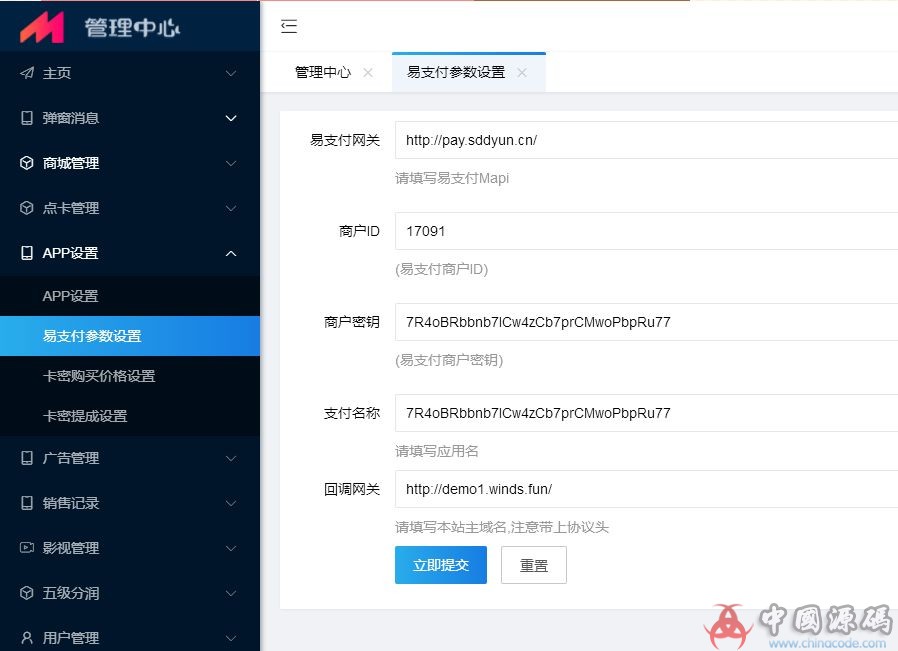
Task: Click the 立即提交 submit button
Action: point(440,565)
